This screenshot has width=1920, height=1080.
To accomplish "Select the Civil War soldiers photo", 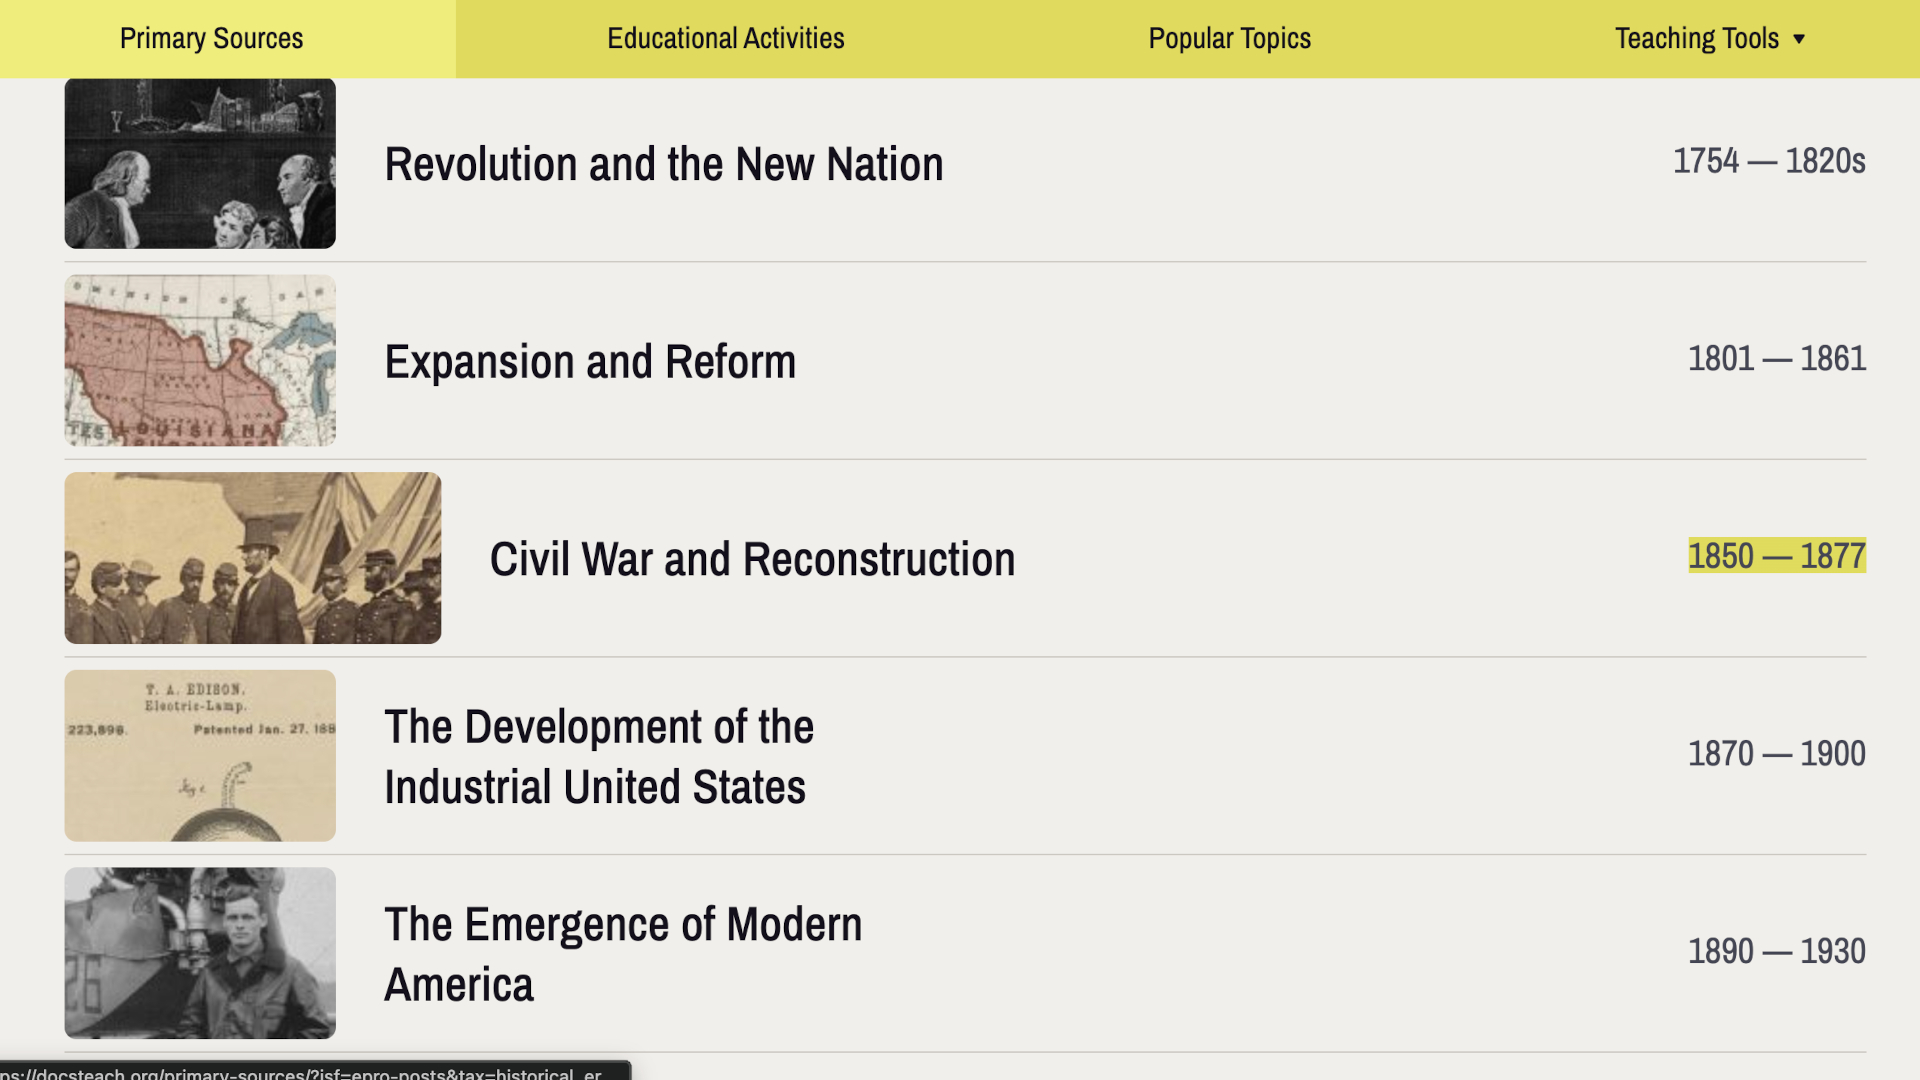I will [252, 558].
